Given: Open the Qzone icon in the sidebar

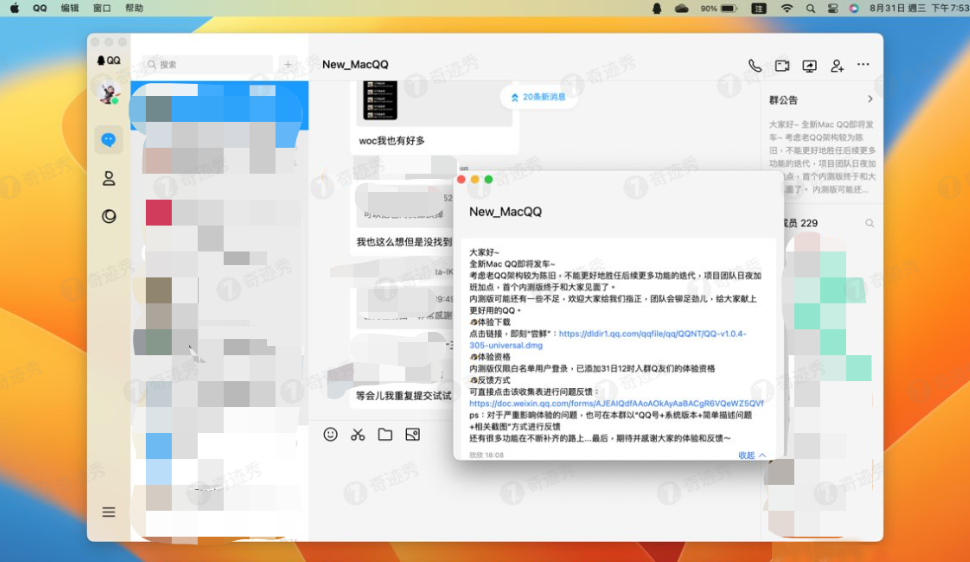Looking at the screenshot, I should pos(109,216).
